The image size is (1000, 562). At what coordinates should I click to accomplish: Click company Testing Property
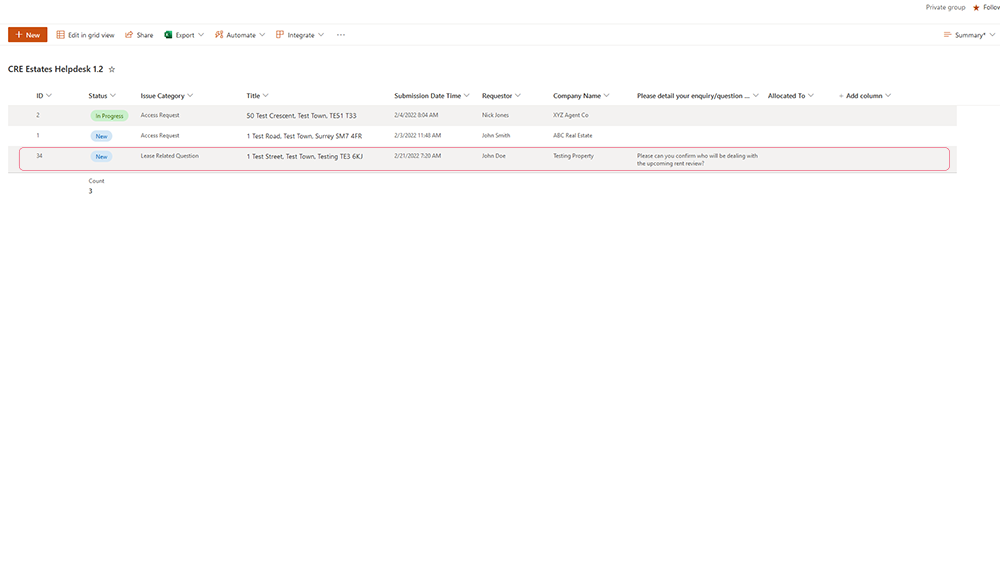click(x=573, y=156)
